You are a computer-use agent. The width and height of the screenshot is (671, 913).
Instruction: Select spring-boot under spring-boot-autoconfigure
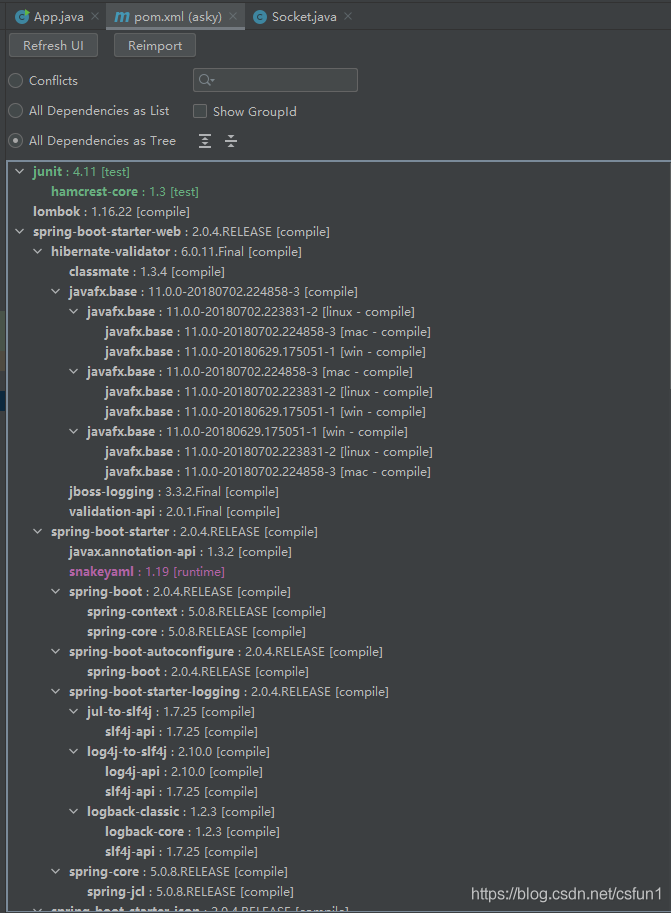click(197, 671)
